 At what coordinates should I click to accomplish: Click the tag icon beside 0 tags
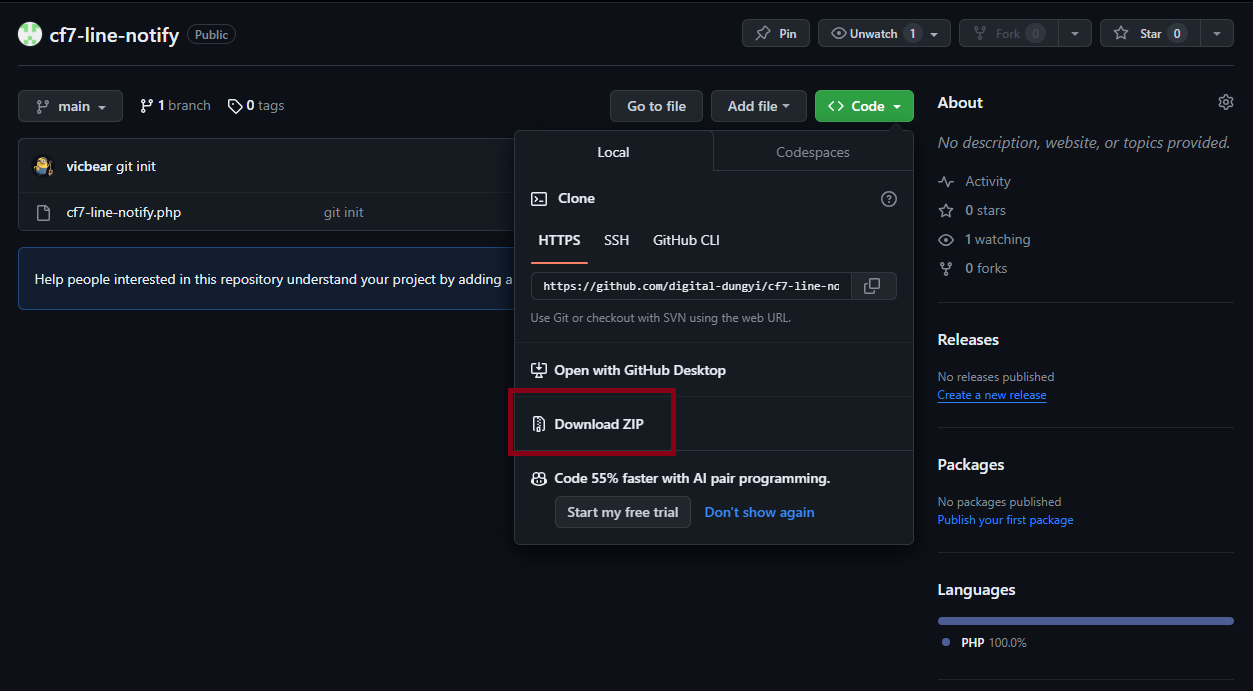235,106
